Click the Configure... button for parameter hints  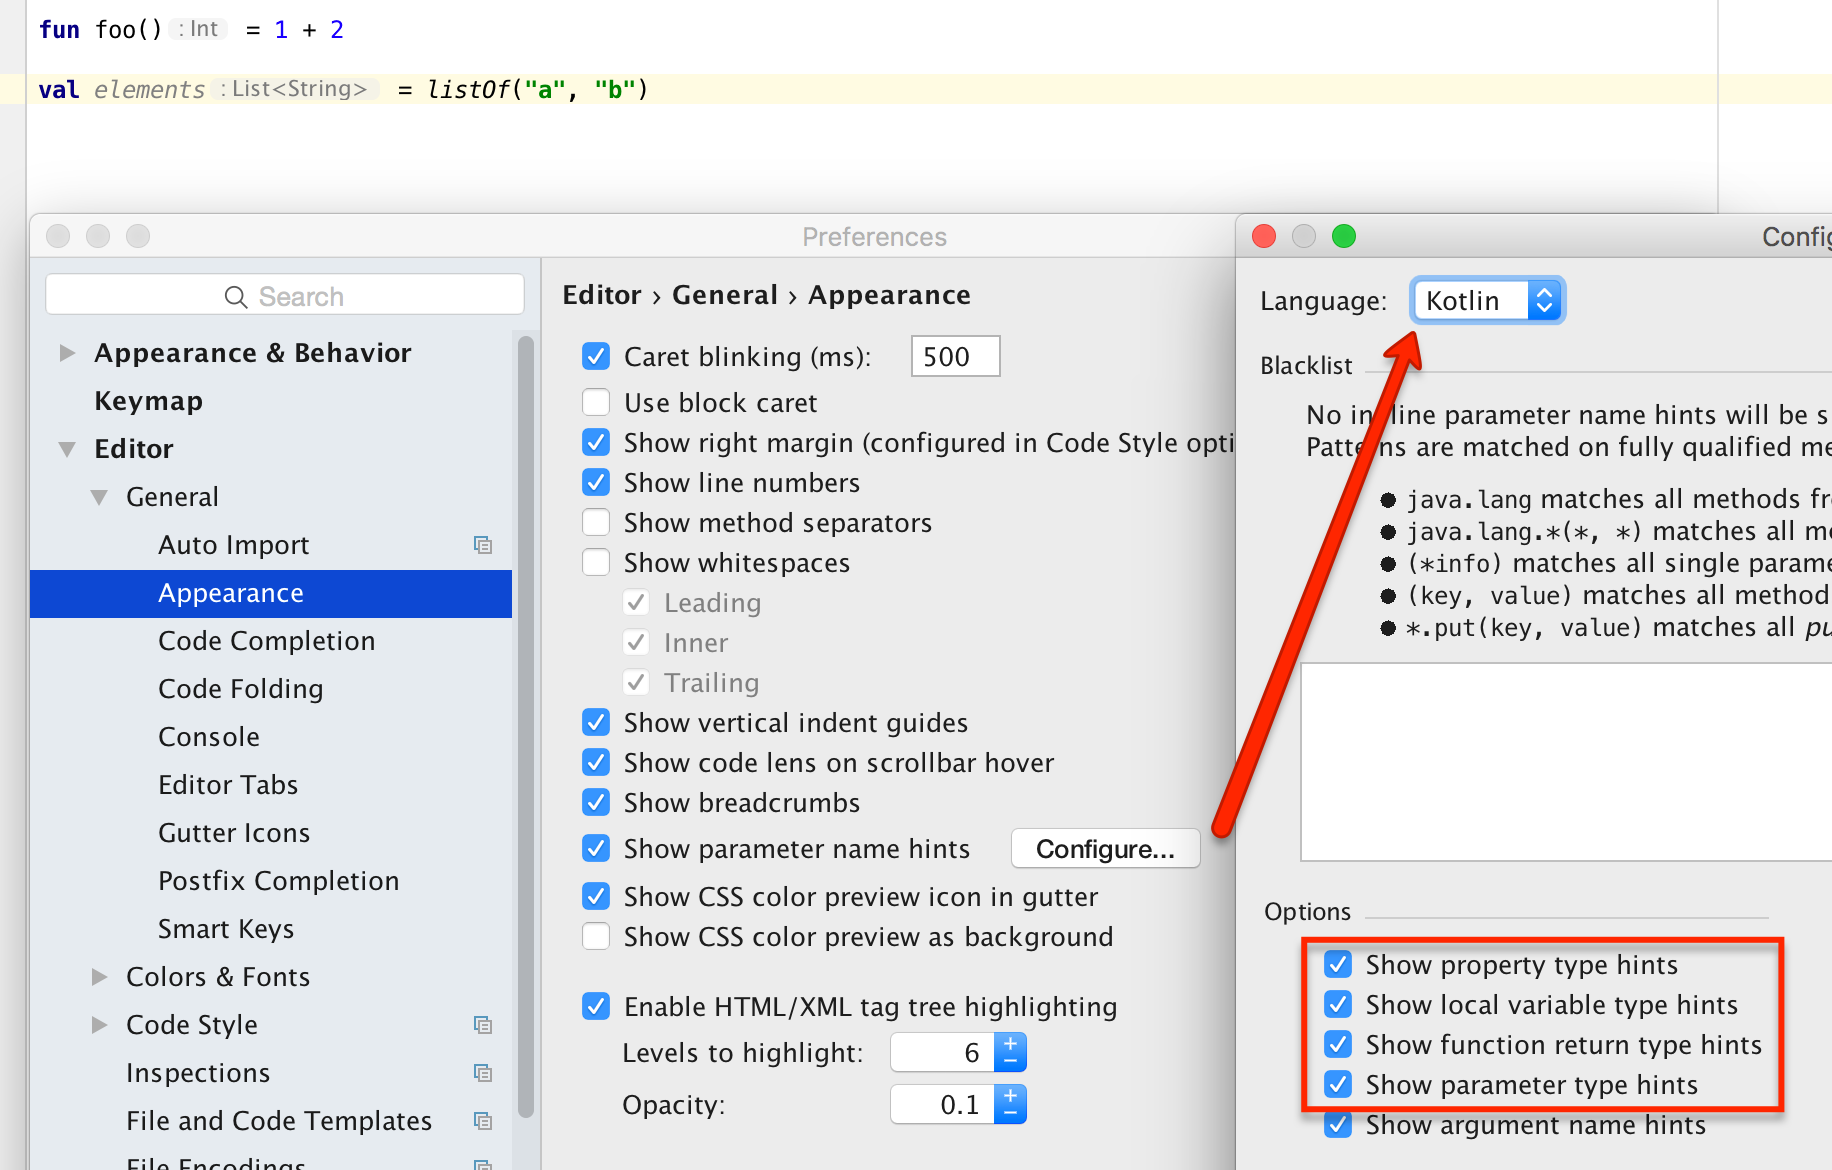coord(1105,849)
